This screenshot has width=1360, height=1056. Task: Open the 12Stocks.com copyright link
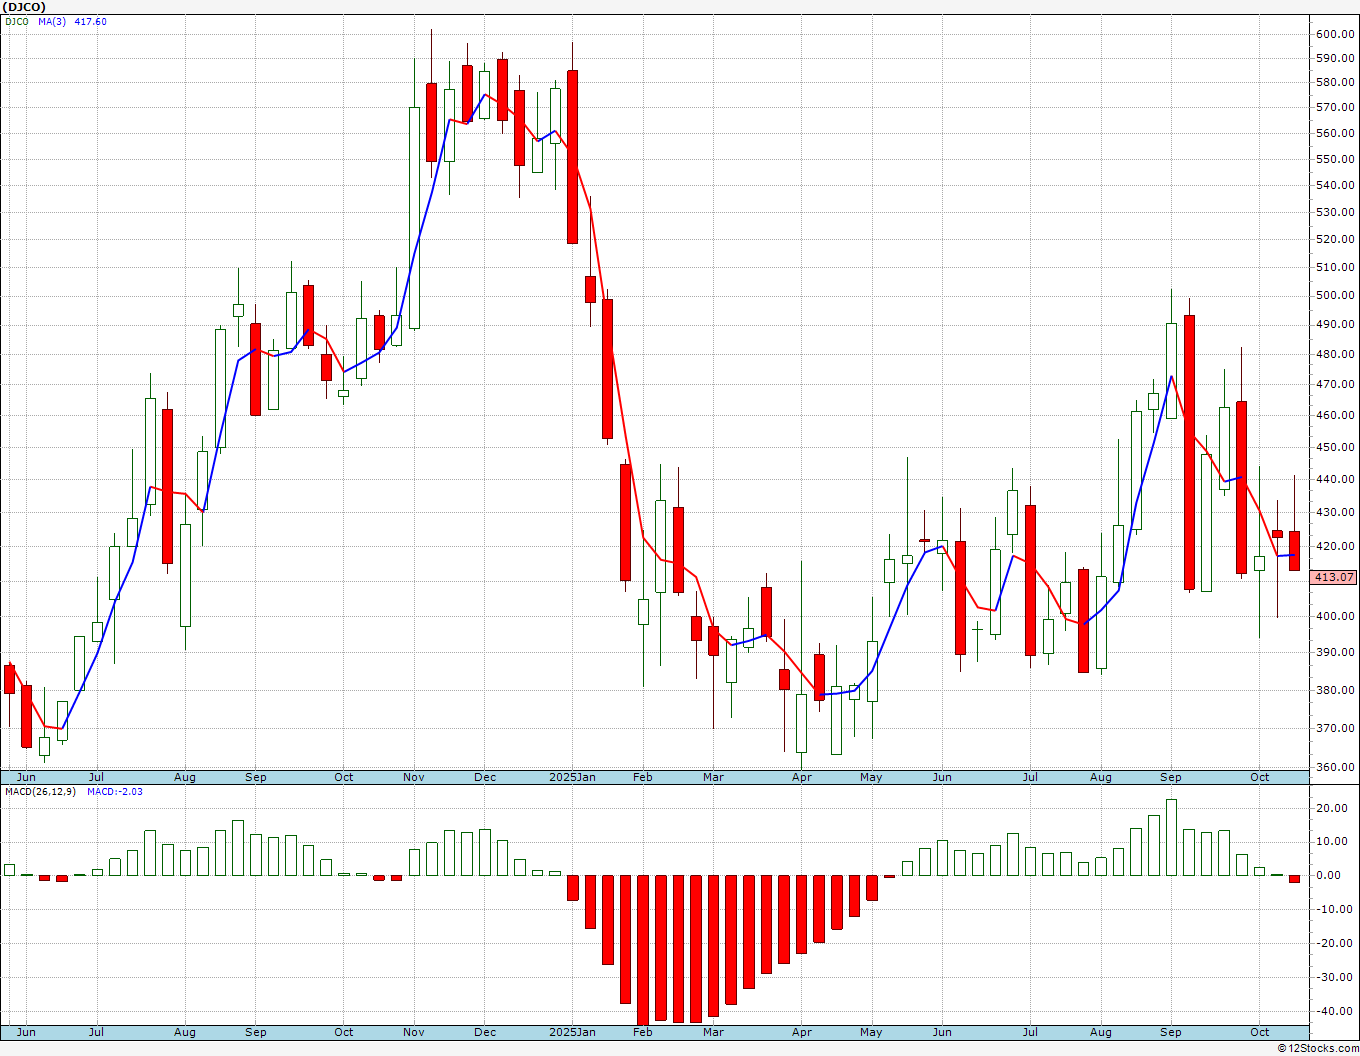[x=1318, y=1048]
